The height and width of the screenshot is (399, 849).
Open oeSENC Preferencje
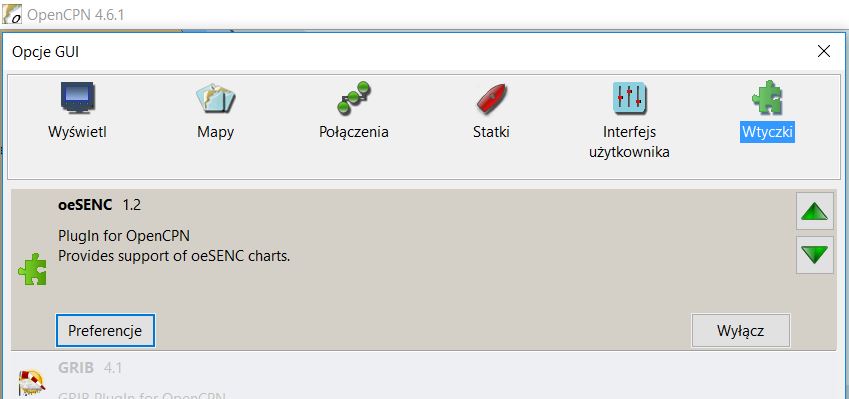(105, 330)
